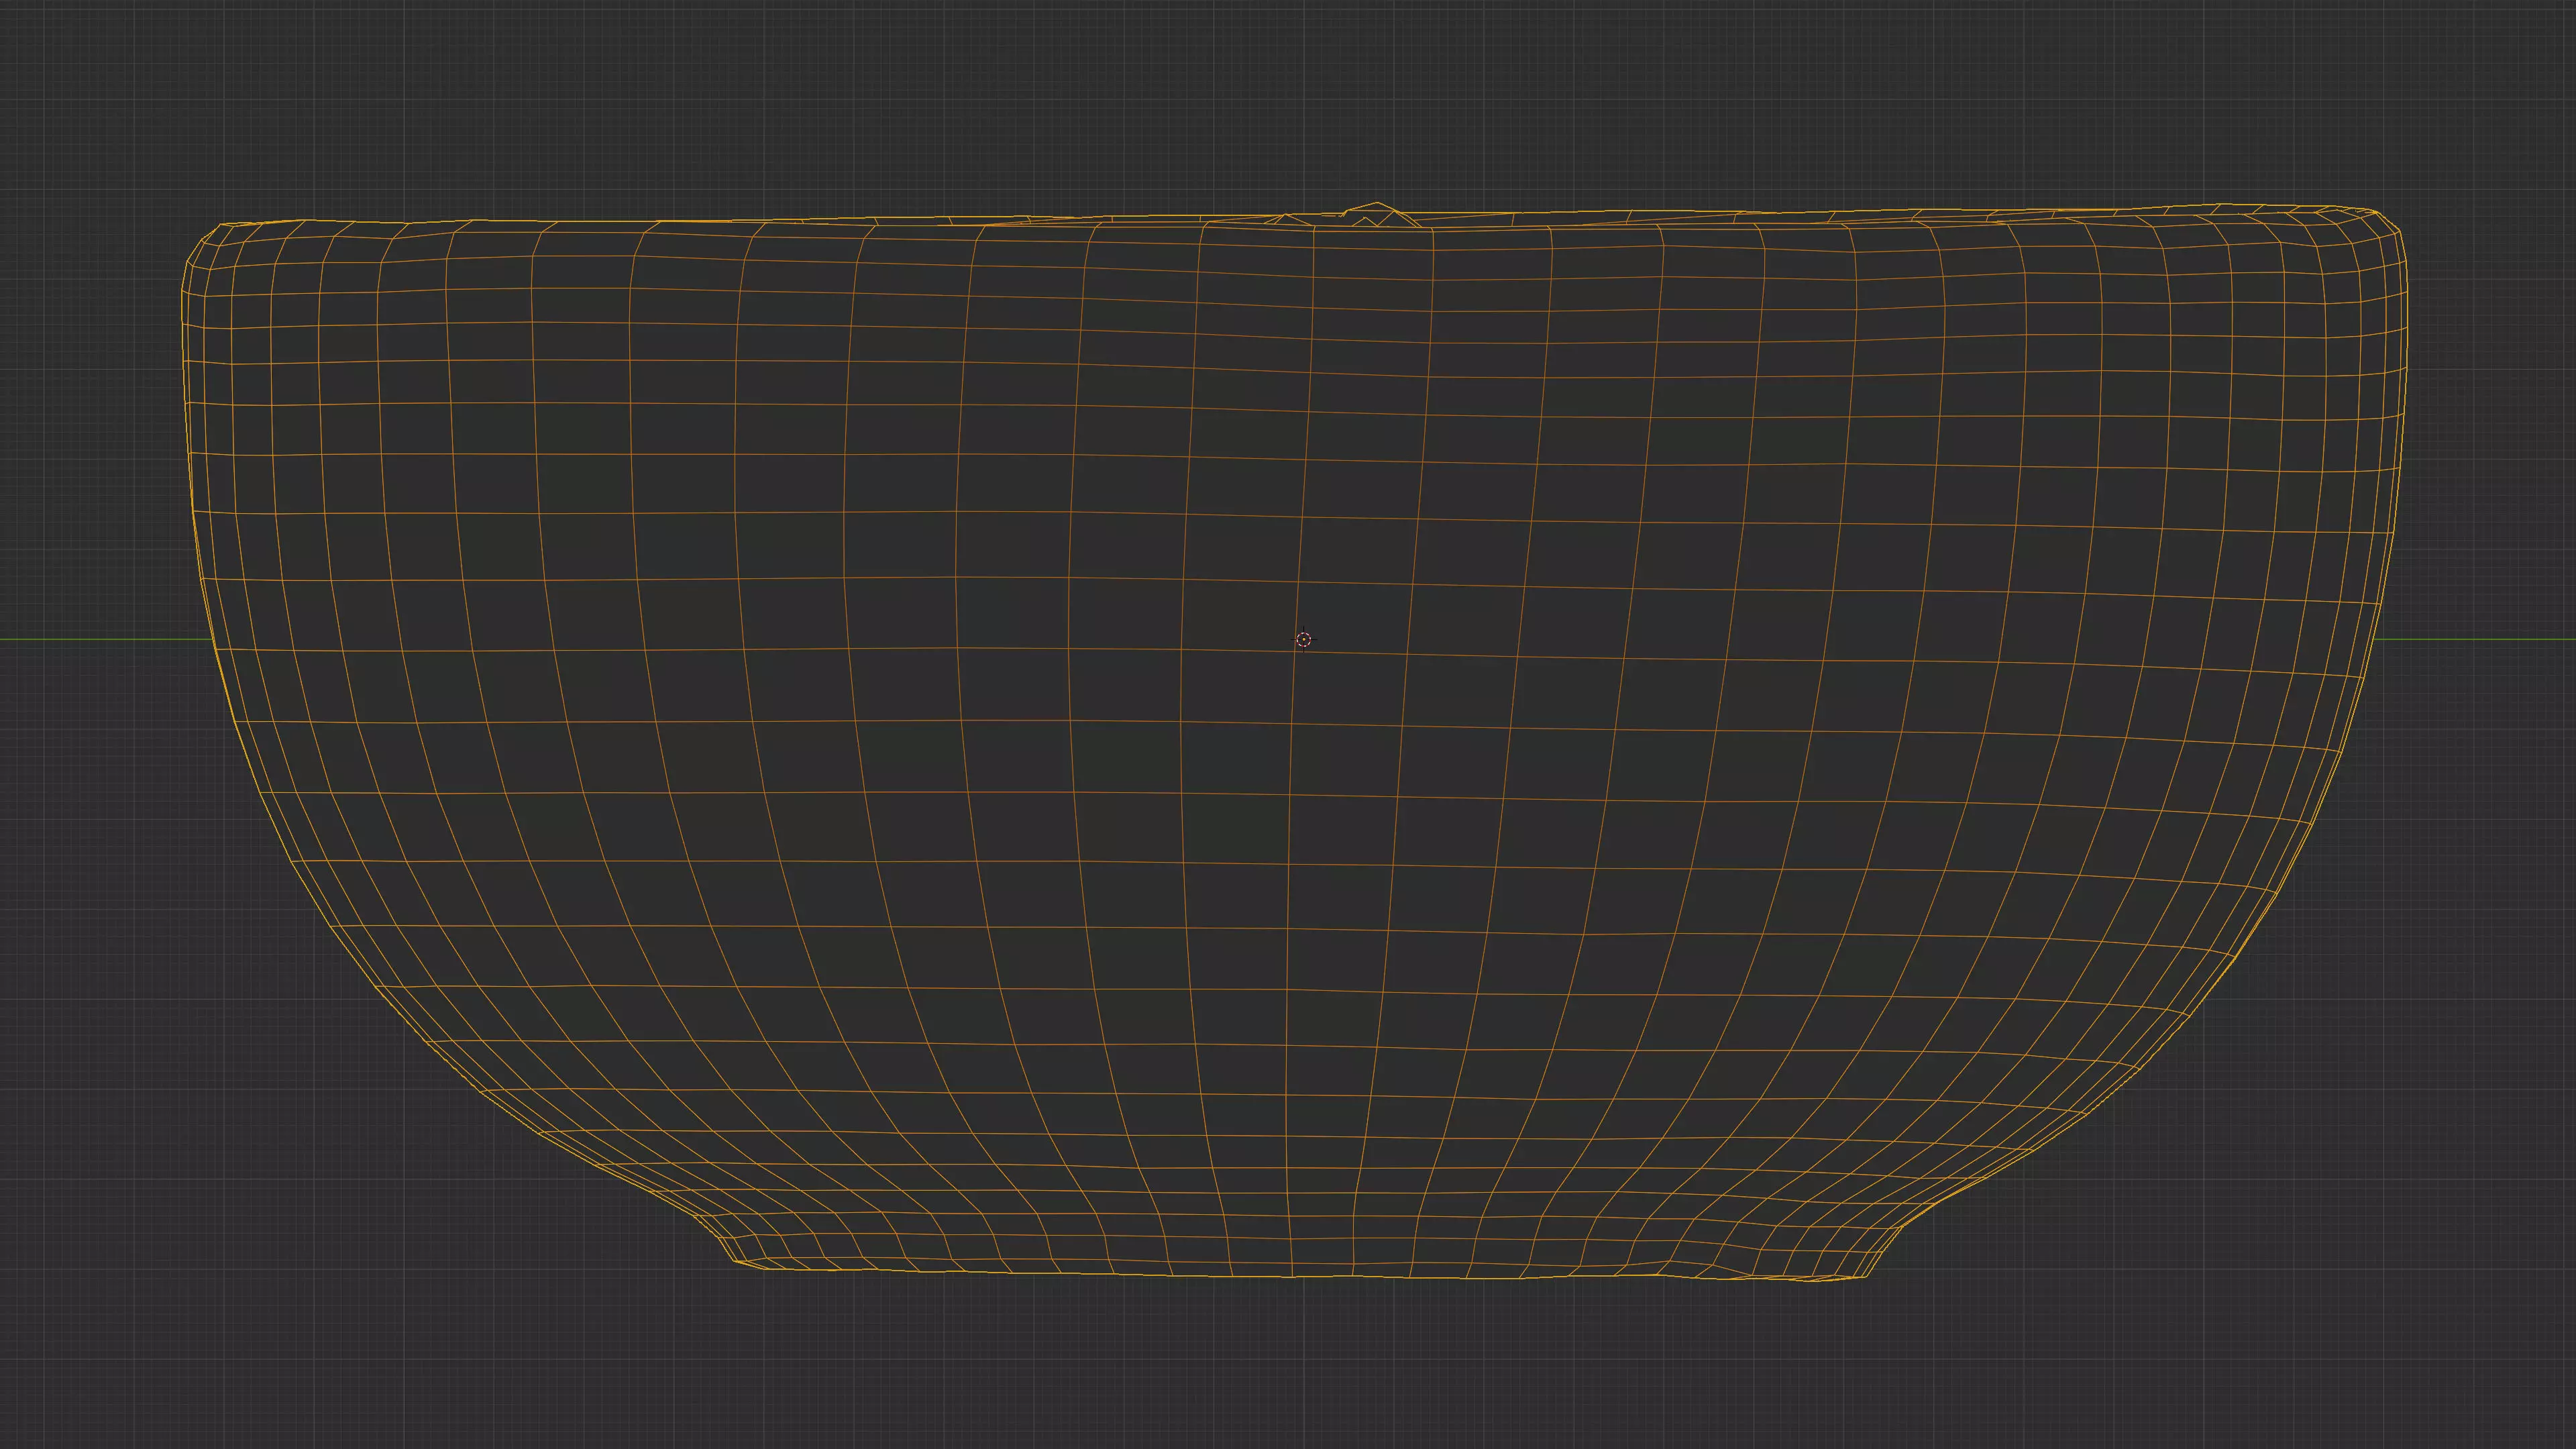Screen dimensions: 2576x1449
Task: Click the 3D cursor at the bowl's center
Action: 1303,639
